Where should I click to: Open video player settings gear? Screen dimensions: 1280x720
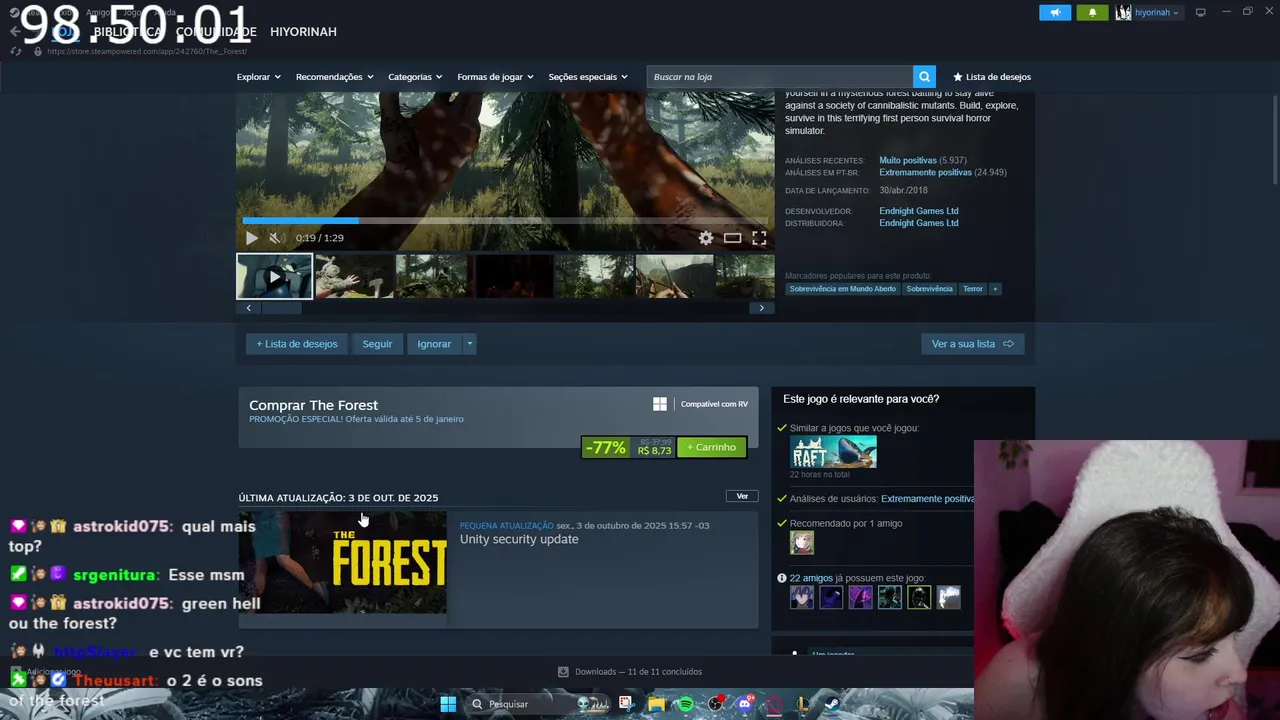[706, 238]
